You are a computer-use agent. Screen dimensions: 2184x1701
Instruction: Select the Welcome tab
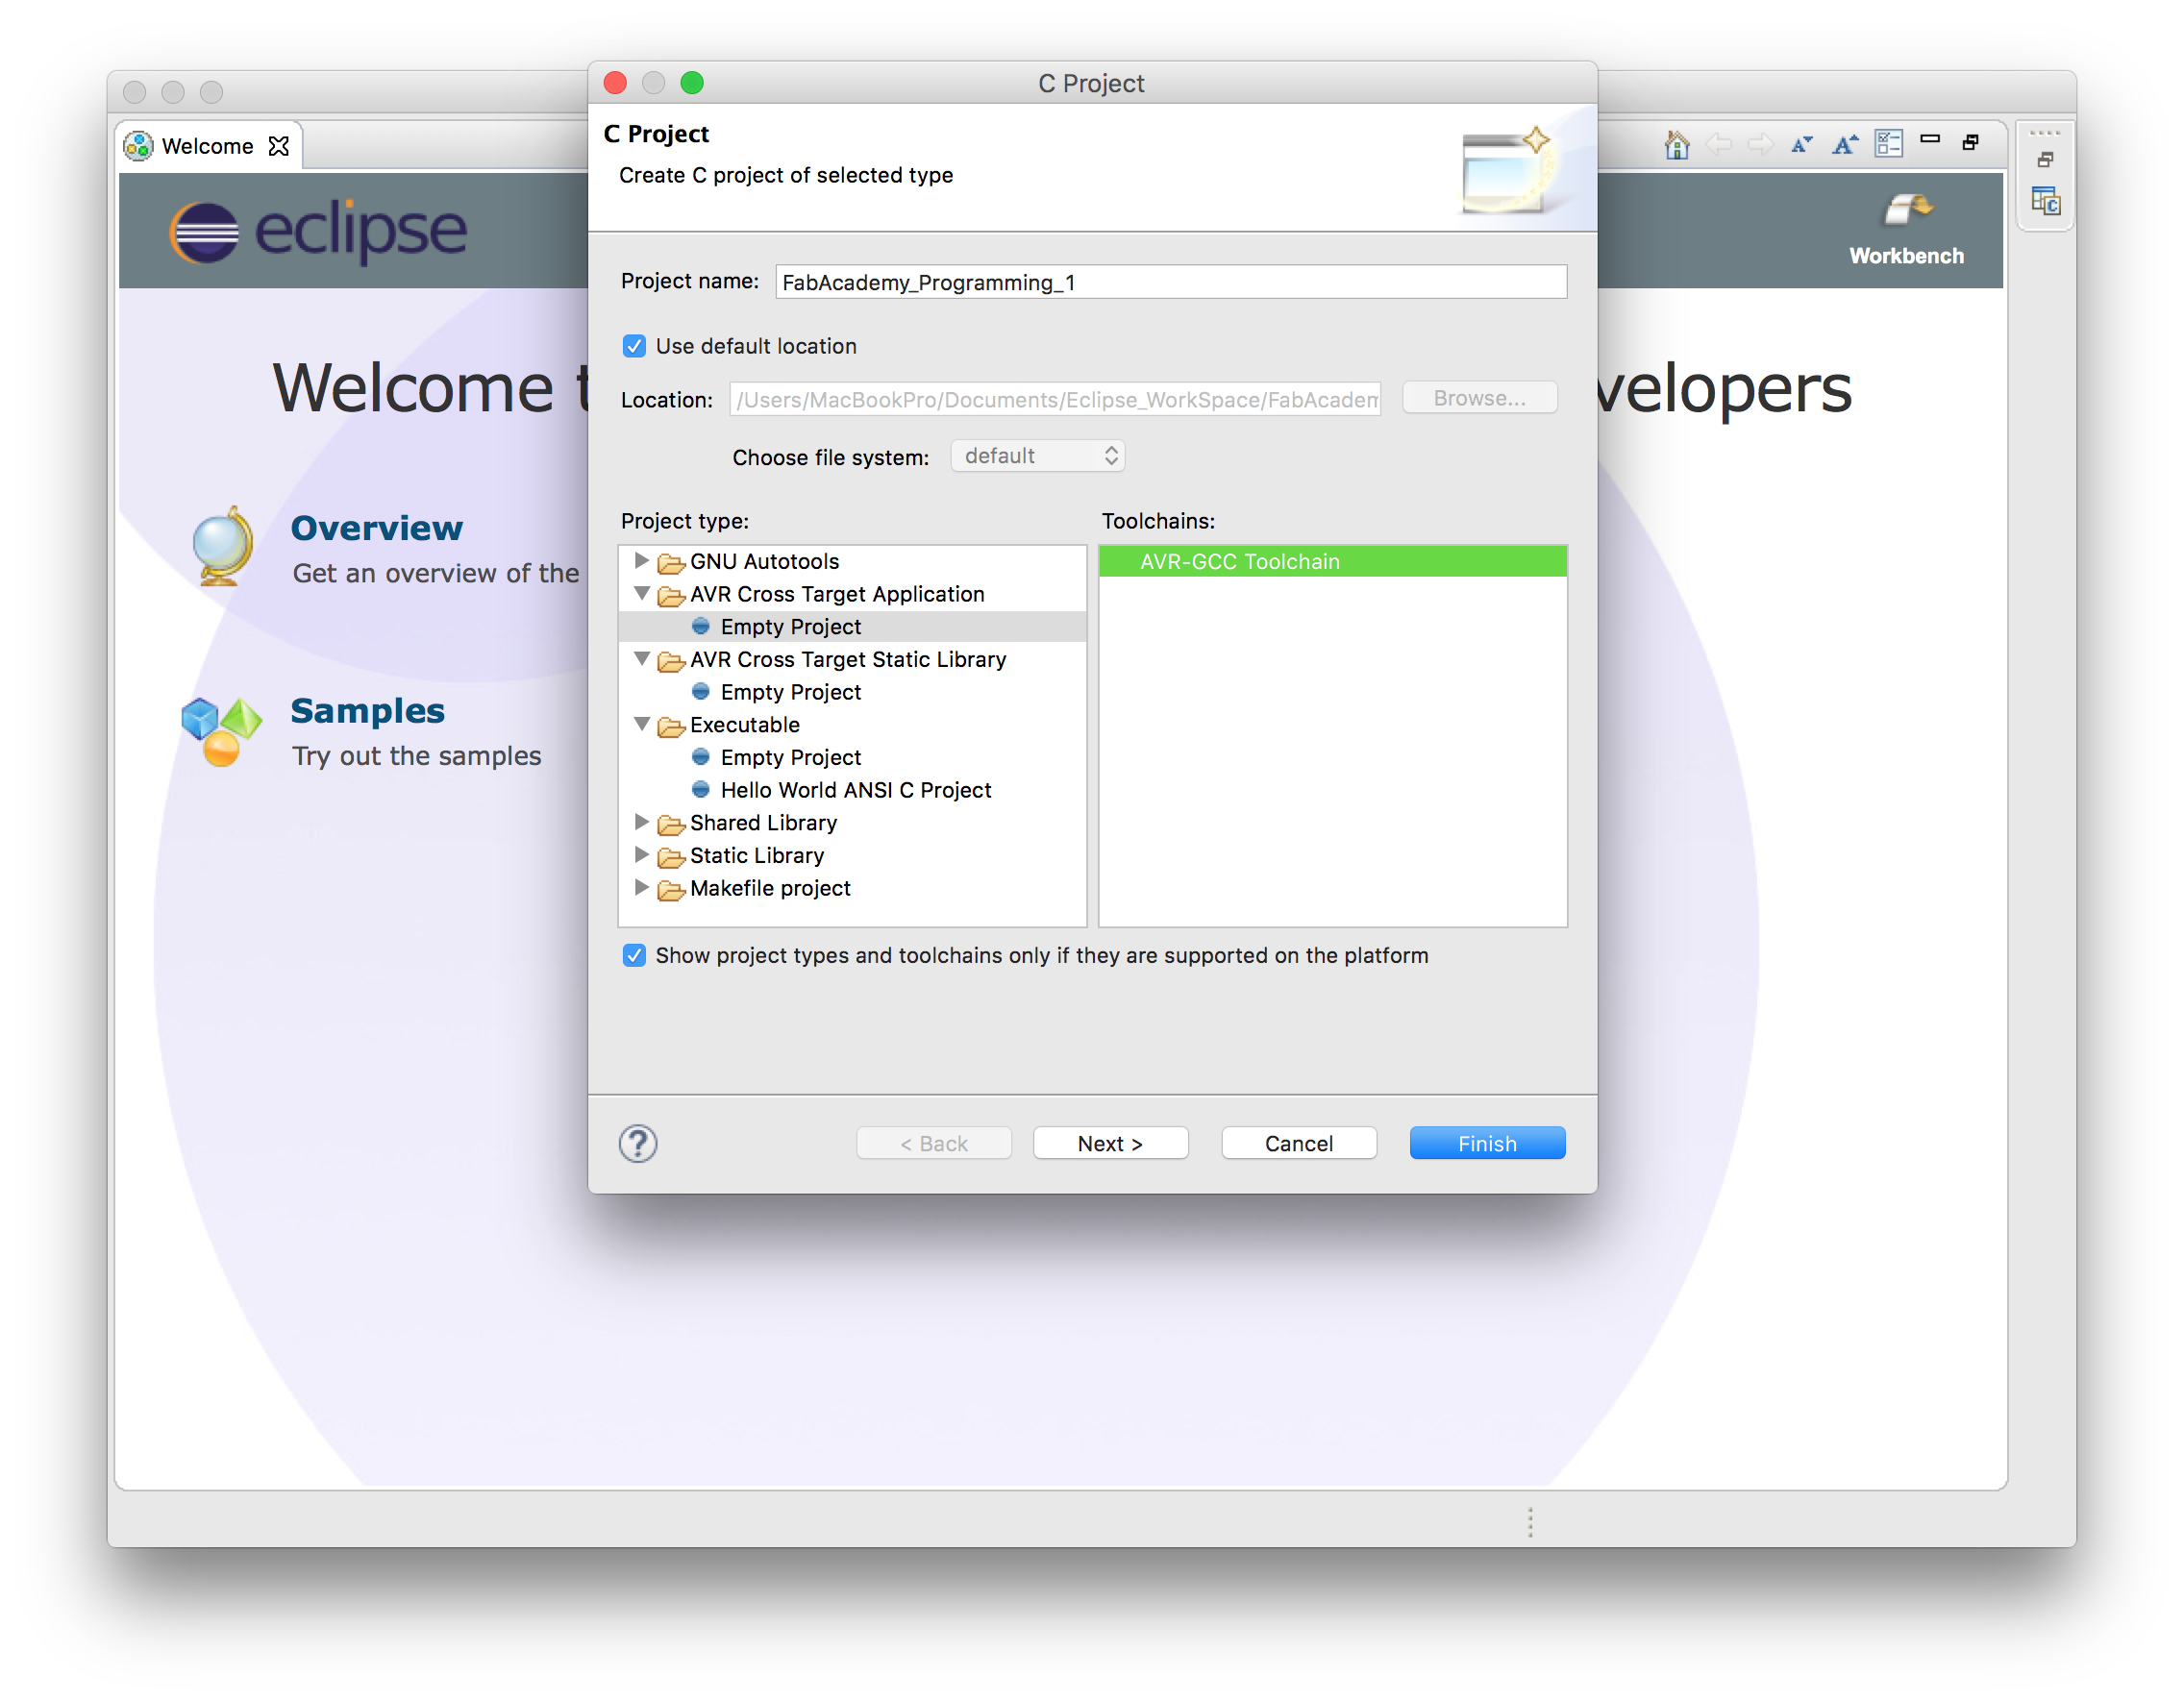tap(208, 146)
